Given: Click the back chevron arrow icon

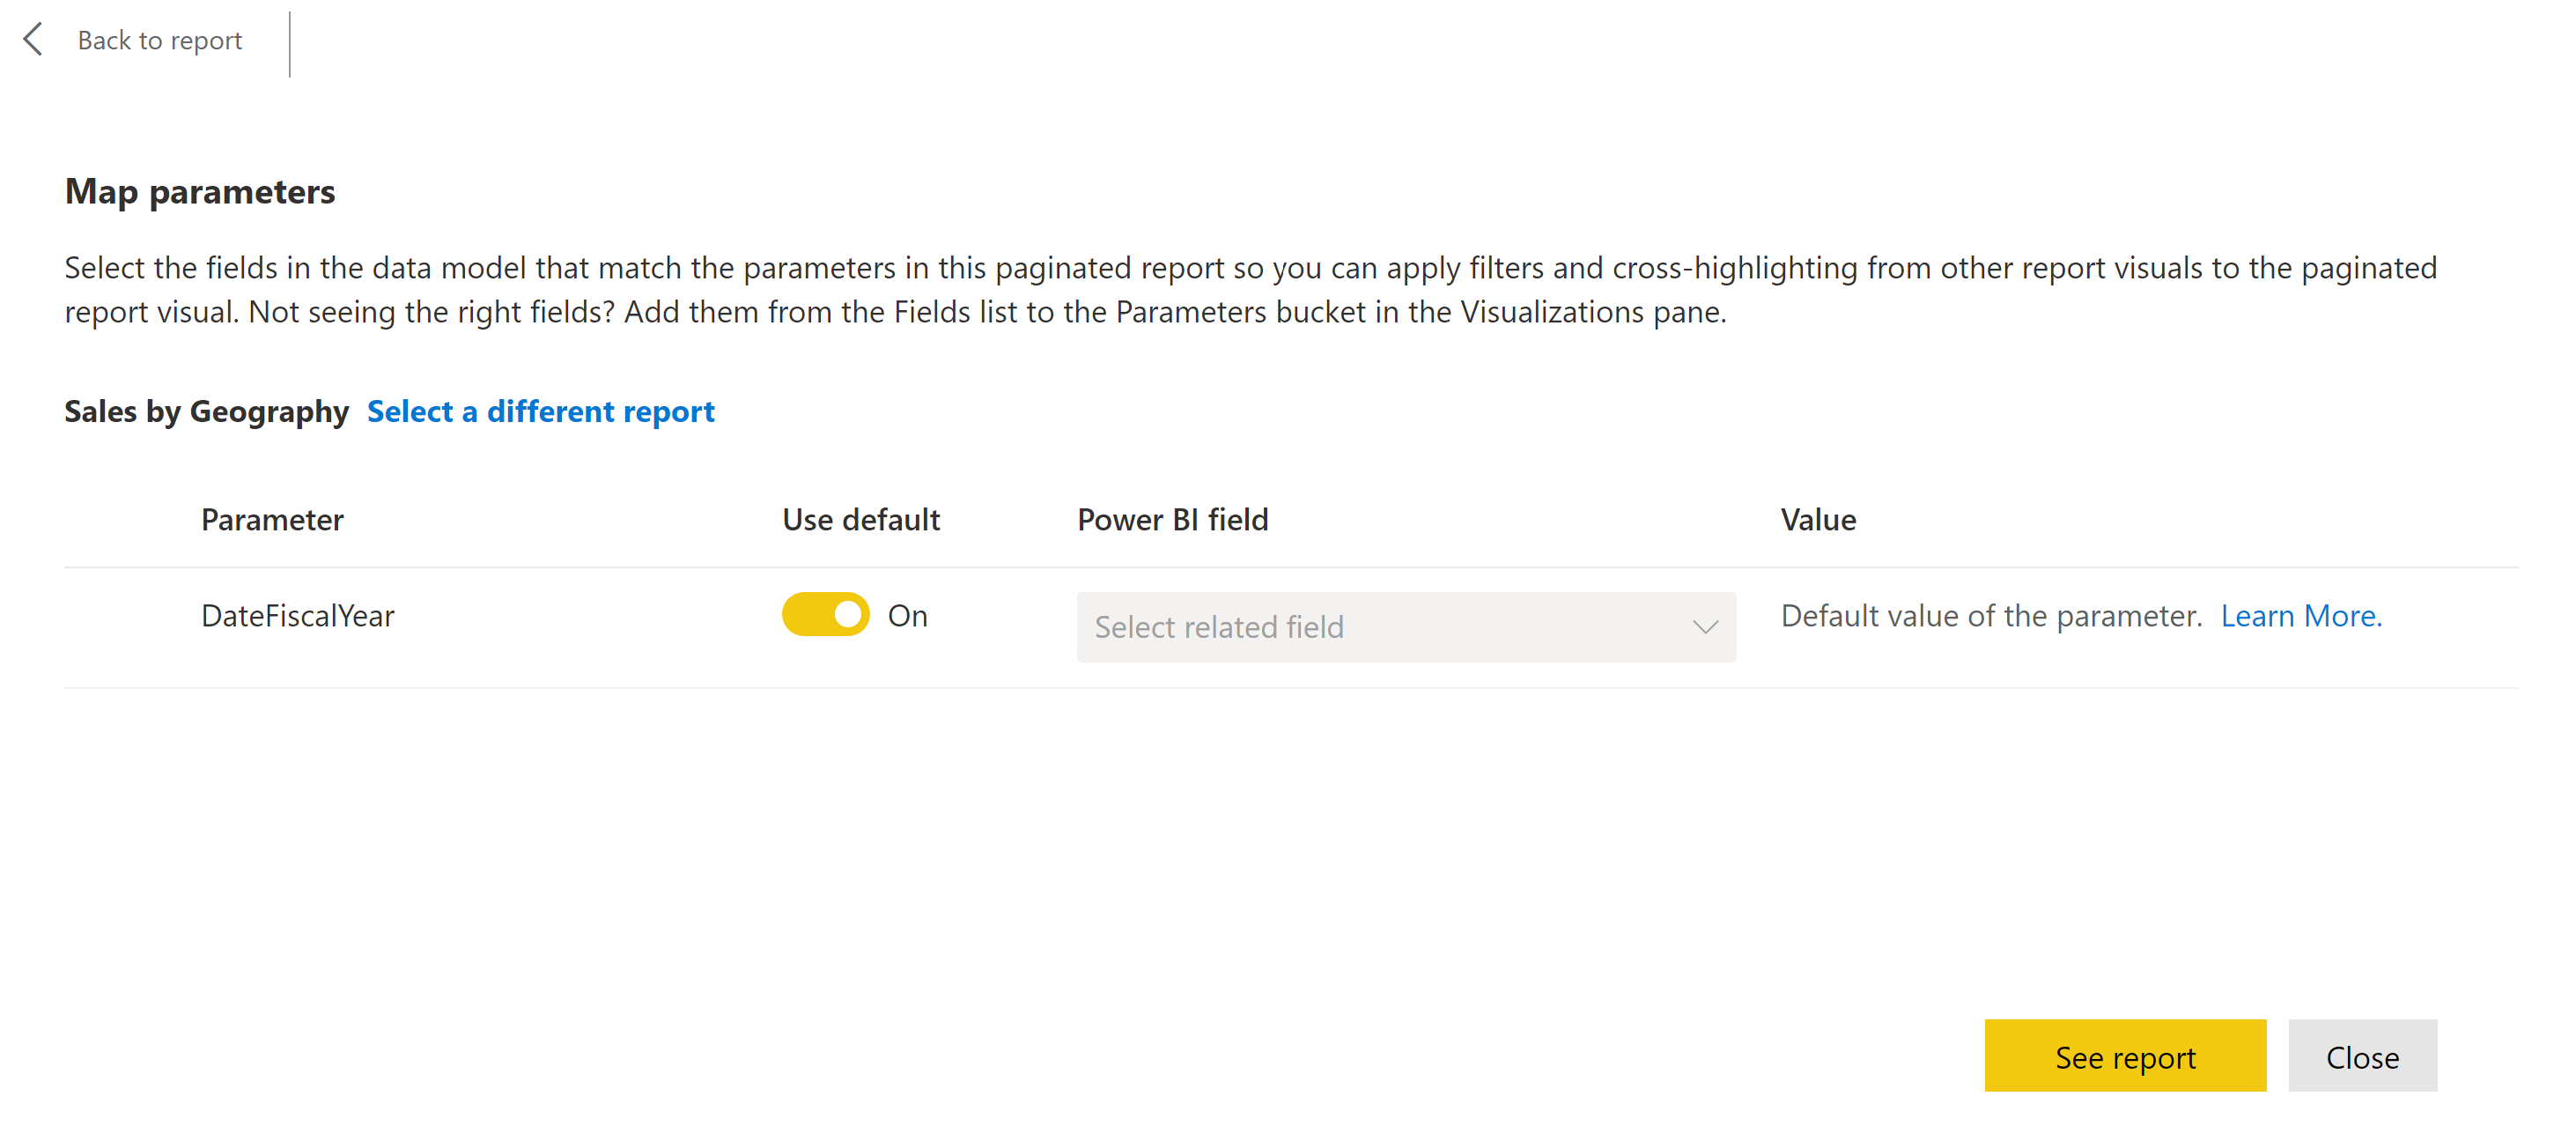Looking at the screenshot, I should [34, 39].
